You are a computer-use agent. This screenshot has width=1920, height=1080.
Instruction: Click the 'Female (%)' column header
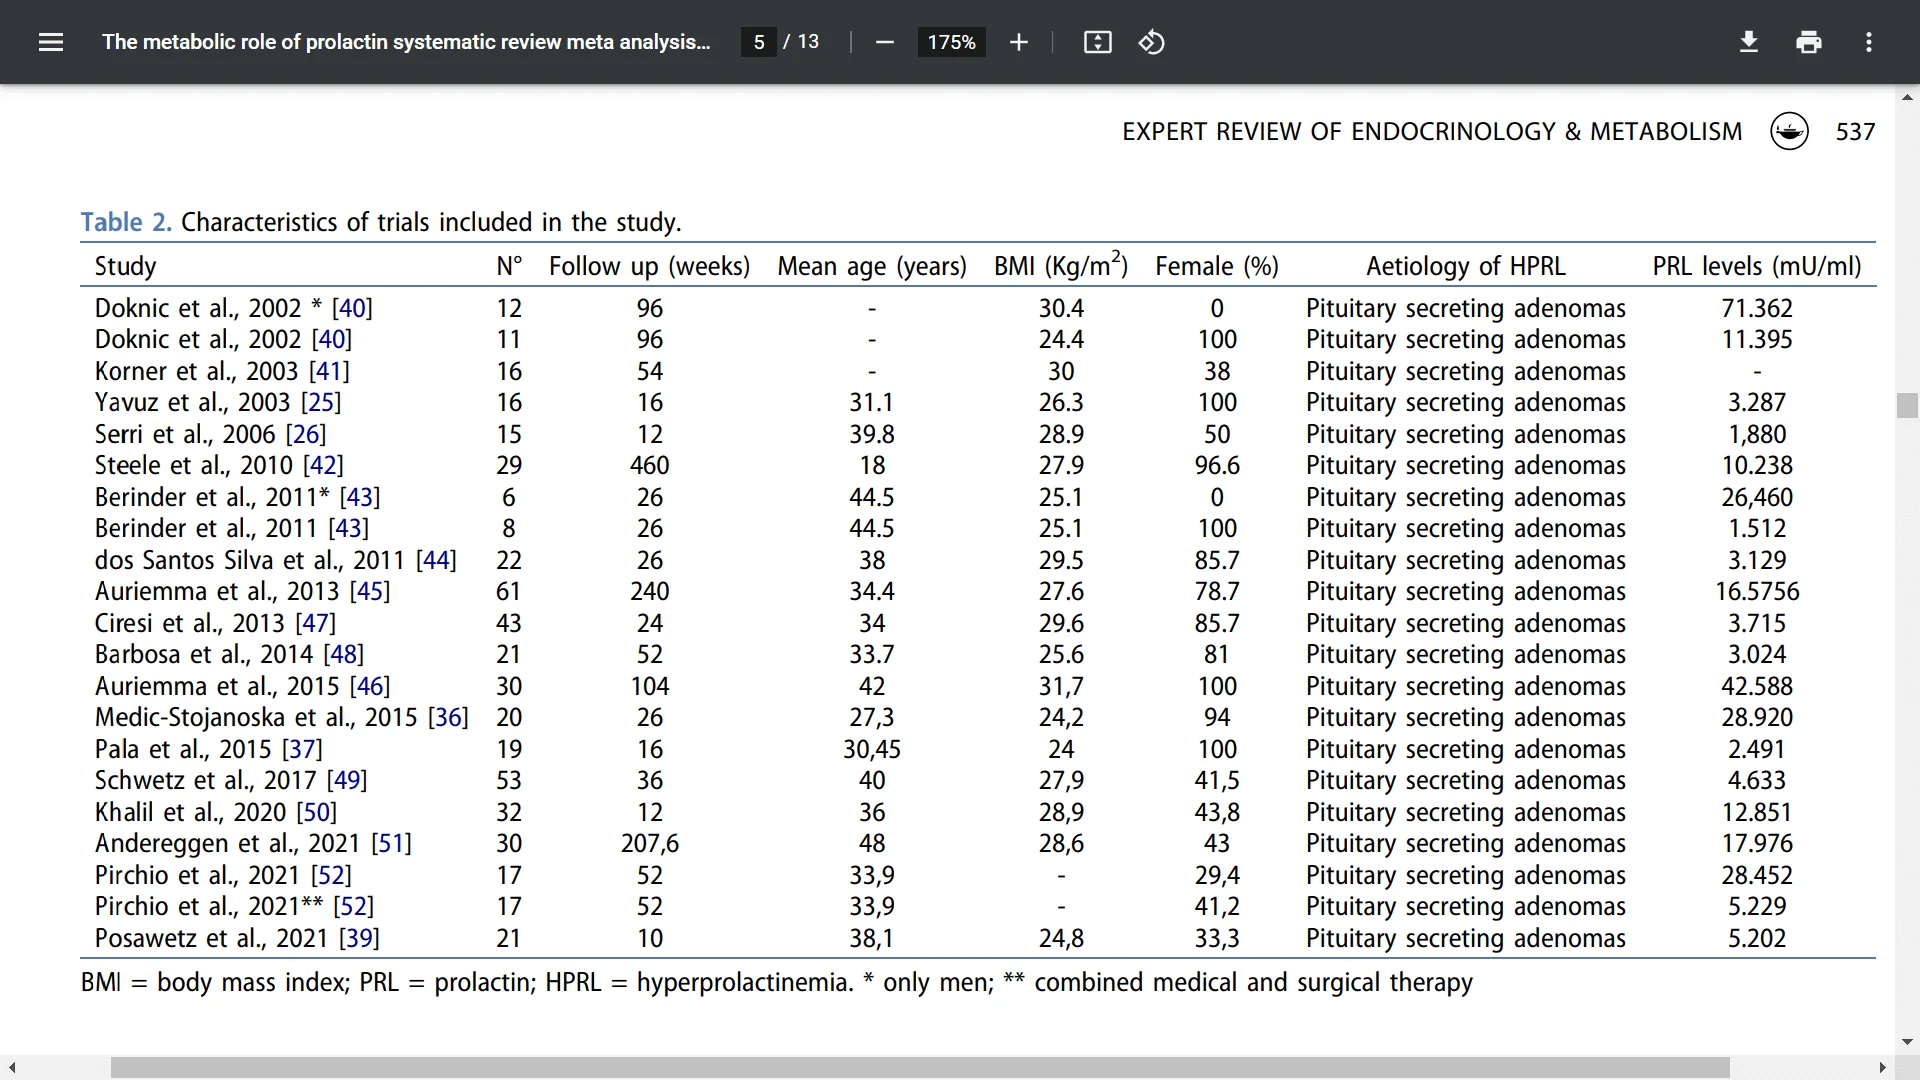(1217, 266)
